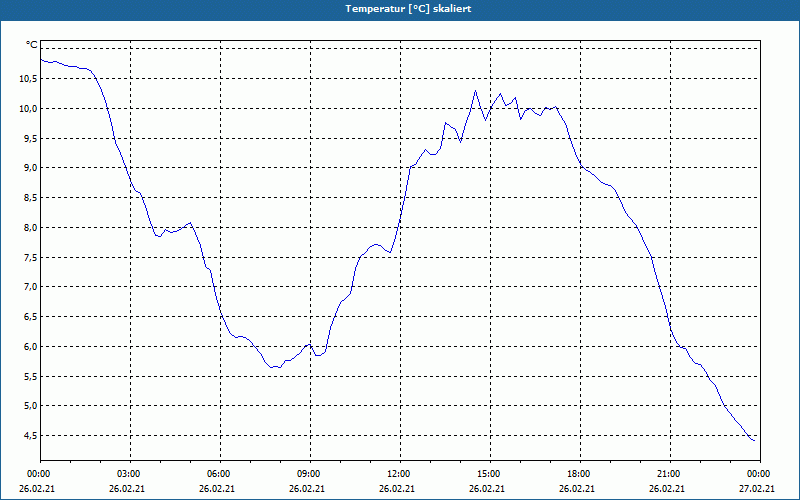Viewport: 800px width, 500px height.
Task: Click the 06:00 time label
Action: click(x=220, y=474)
